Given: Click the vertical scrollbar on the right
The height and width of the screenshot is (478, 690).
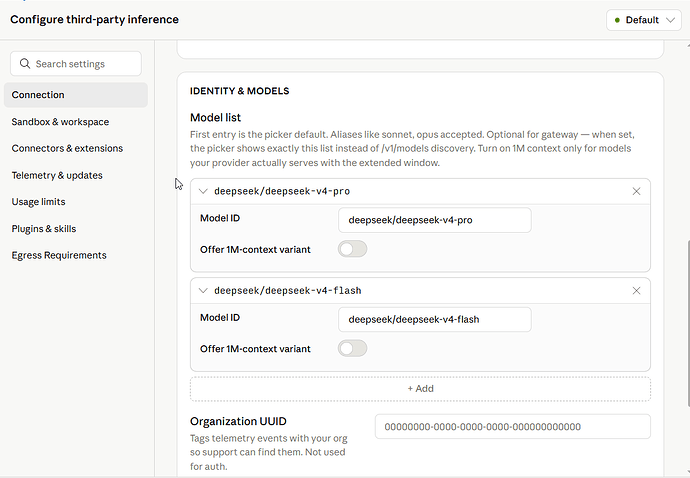Looking at the screenshot, I should pos(687,324).
